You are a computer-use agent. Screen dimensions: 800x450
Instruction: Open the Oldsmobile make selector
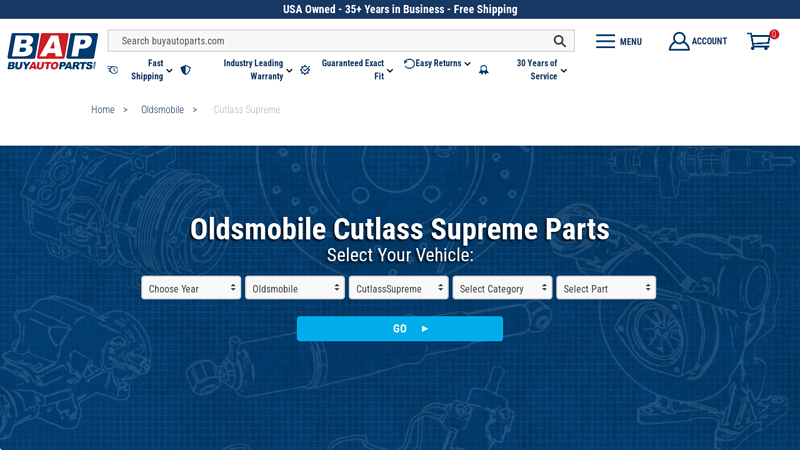pyautogui.click(x=295, y=288)
